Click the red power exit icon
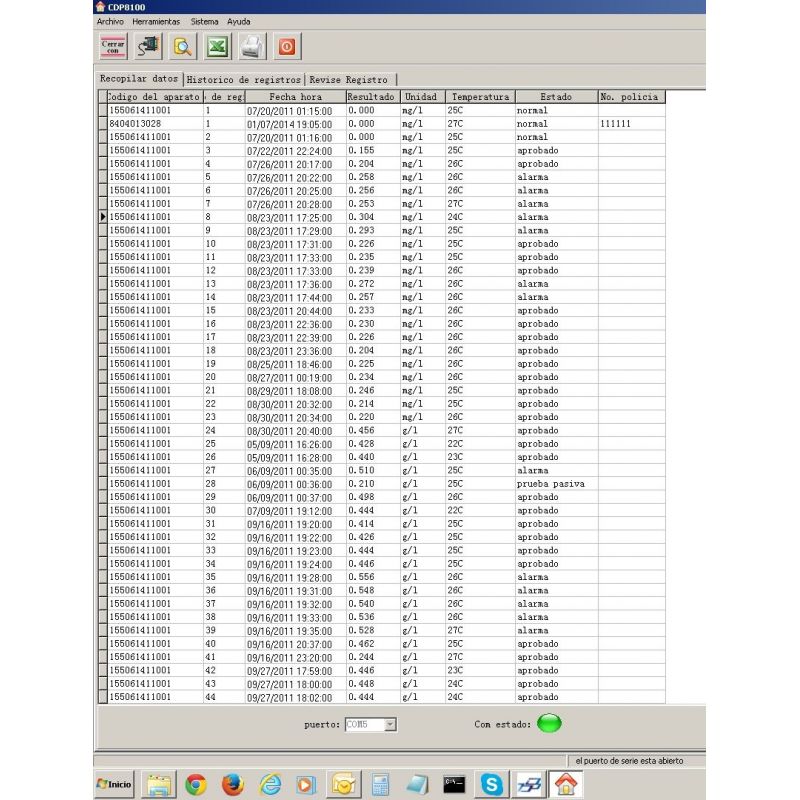The width and height of the screenshot is (800, 800). 286,46
